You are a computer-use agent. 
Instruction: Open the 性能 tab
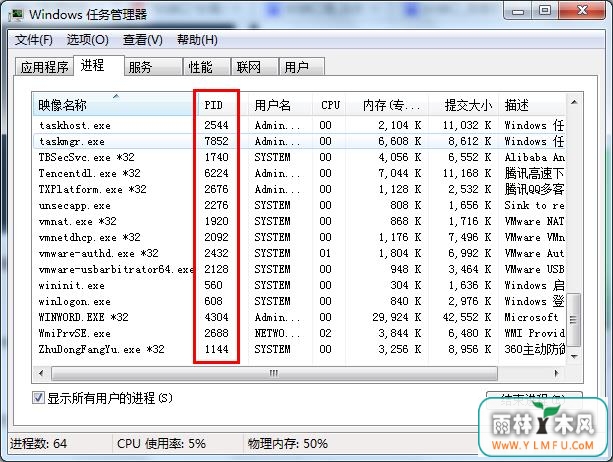click(207, 67)
